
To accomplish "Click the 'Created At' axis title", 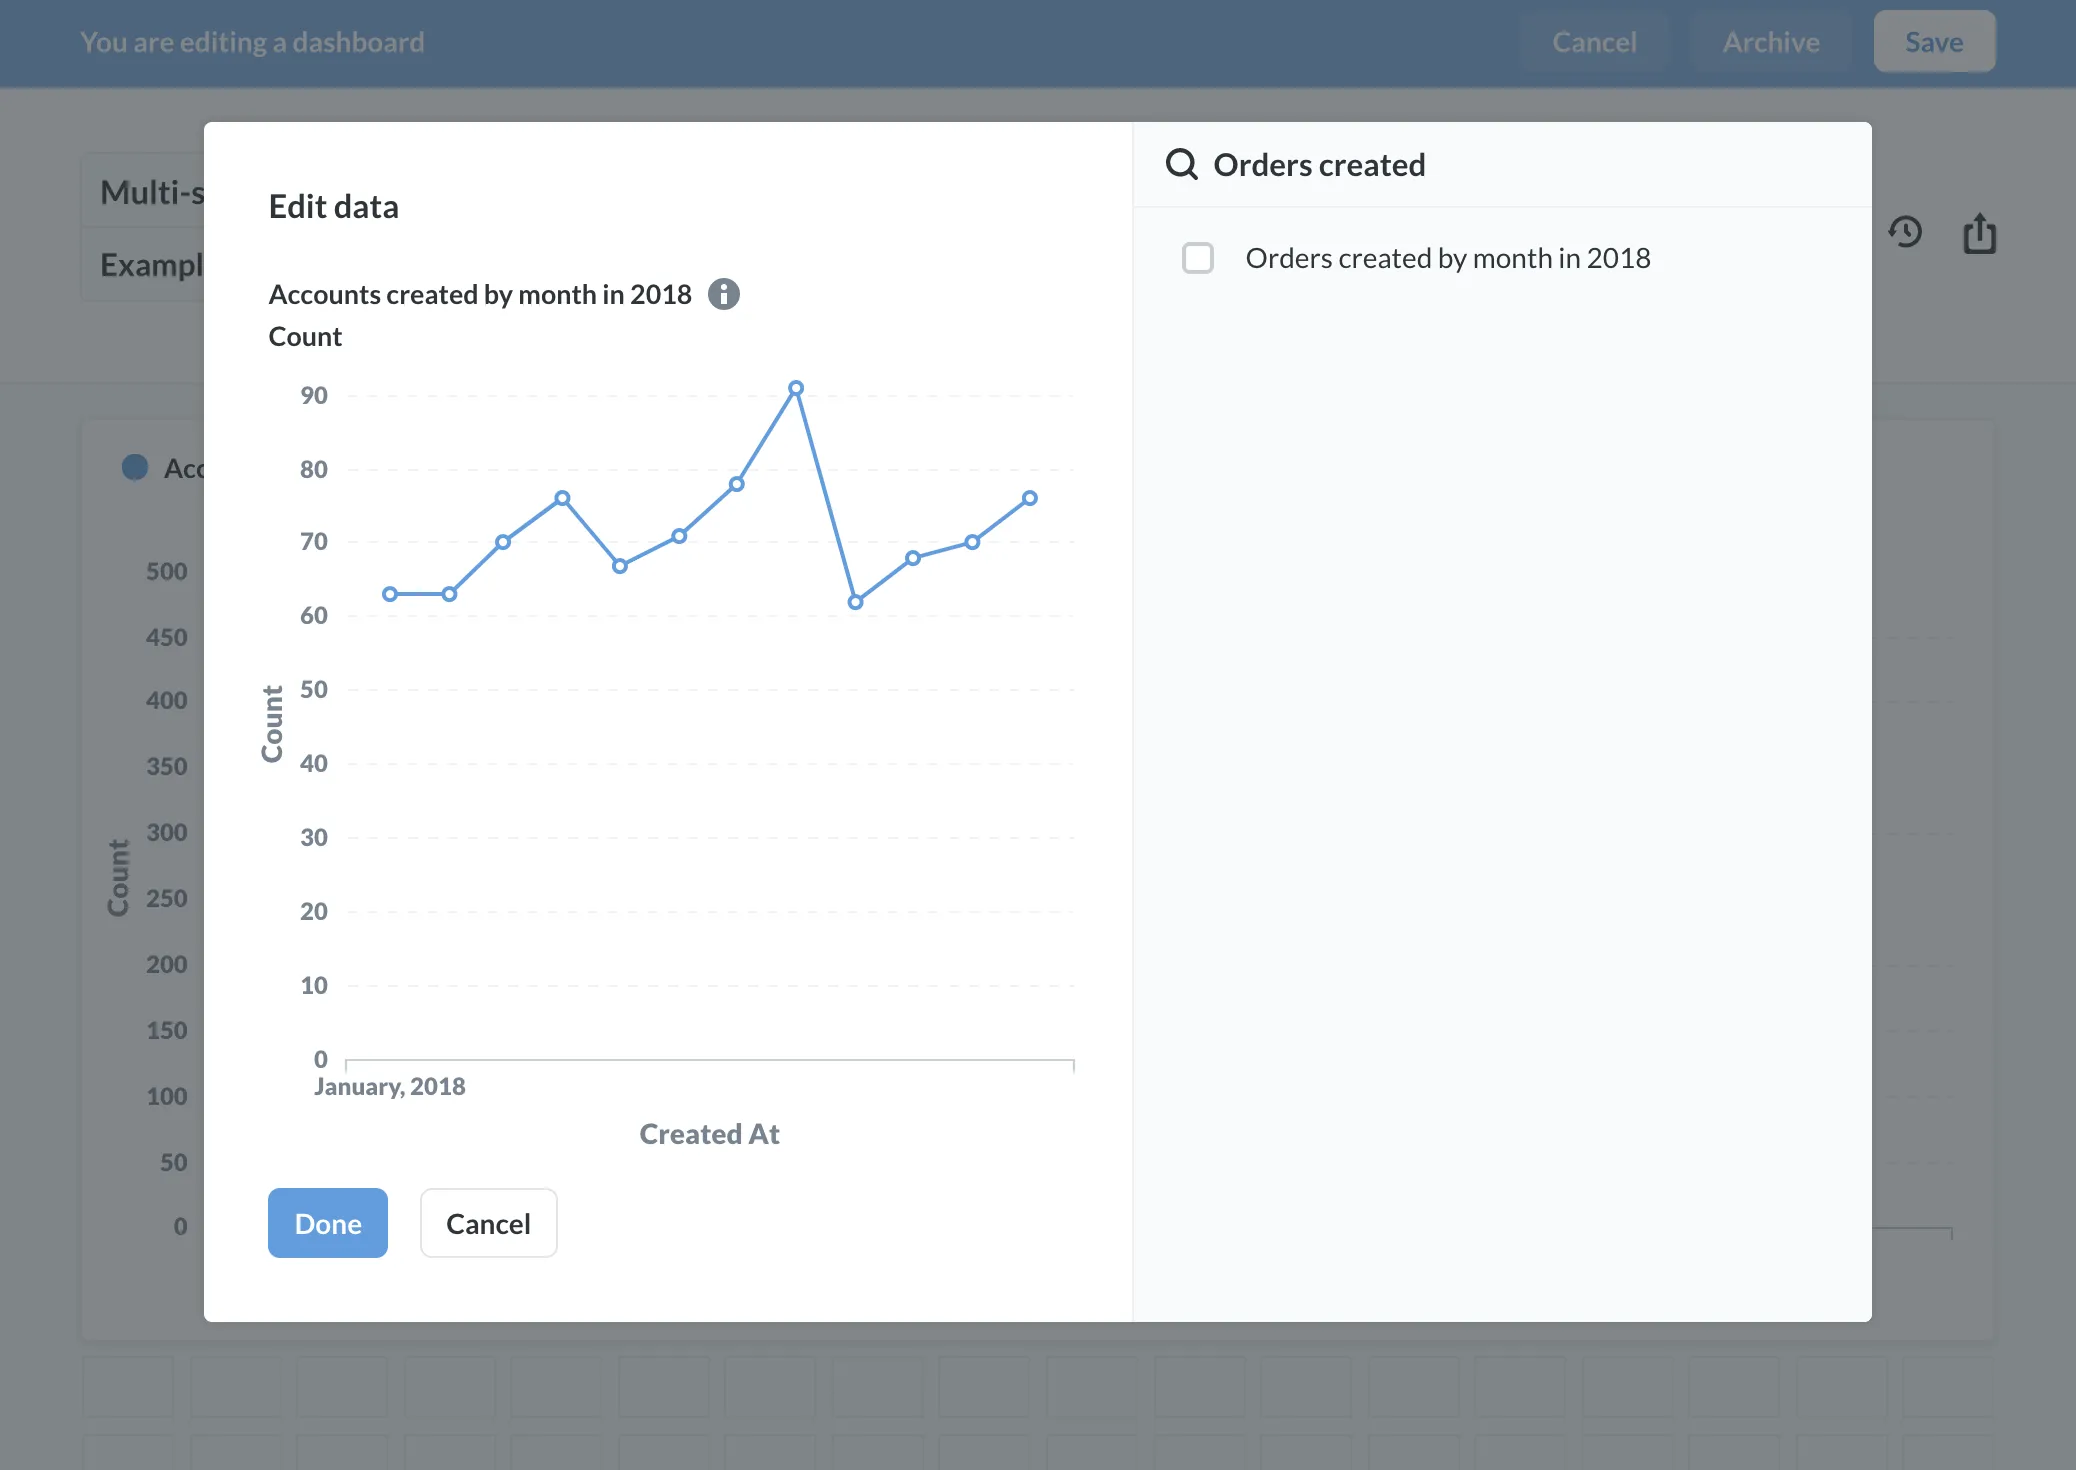I will pos(709,1134).
